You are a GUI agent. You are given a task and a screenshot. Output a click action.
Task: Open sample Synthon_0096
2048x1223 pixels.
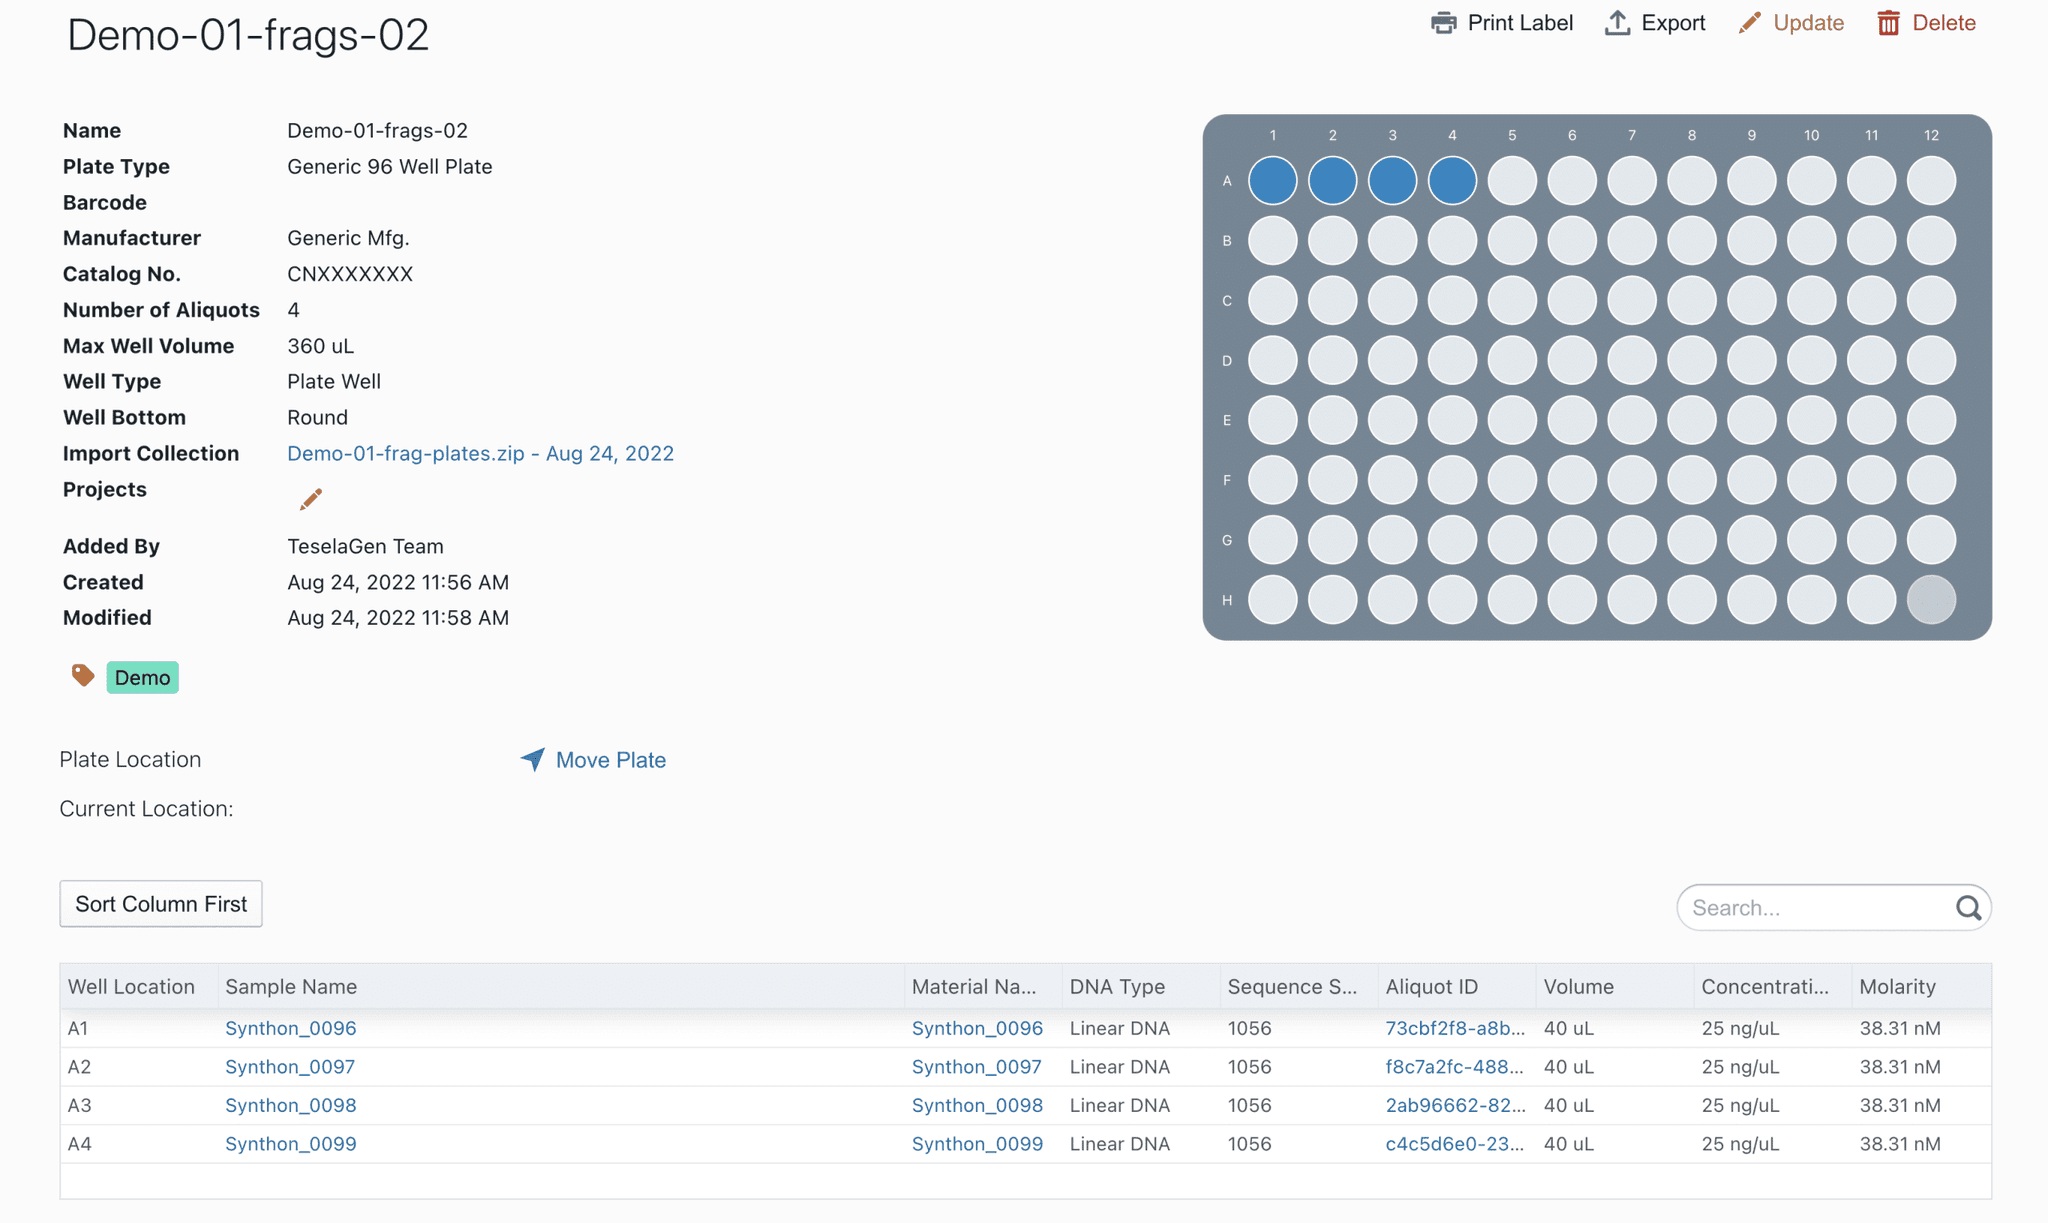[290, 1028]
